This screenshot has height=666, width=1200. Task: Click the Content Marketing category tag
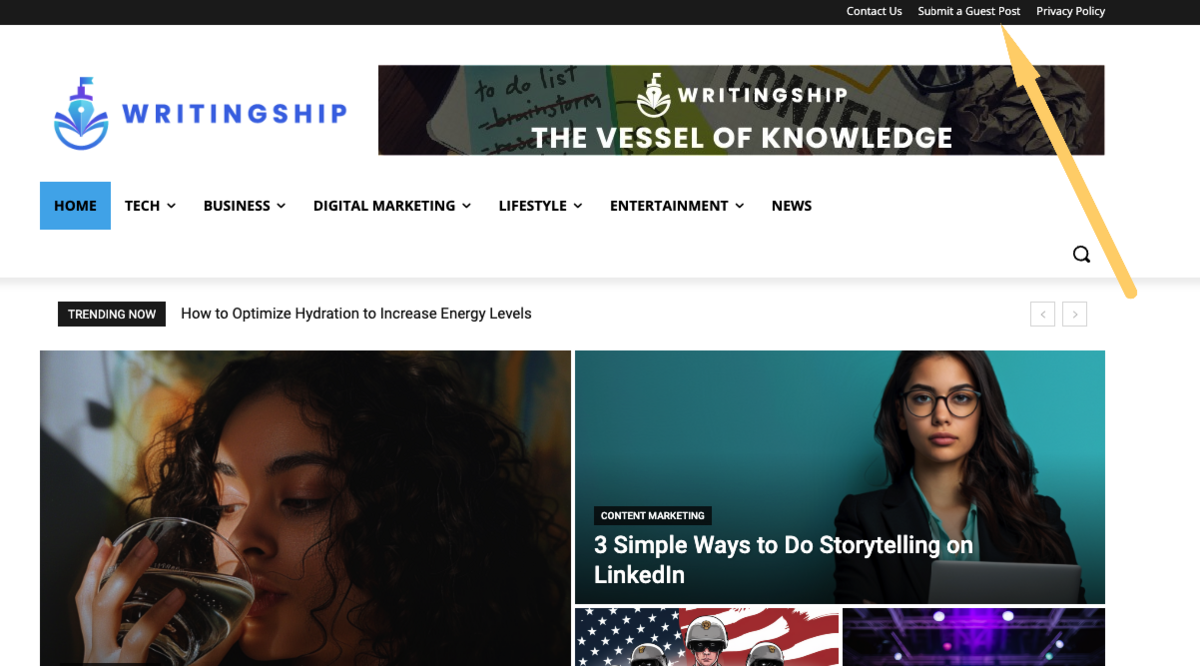click(x=653, y=516)
